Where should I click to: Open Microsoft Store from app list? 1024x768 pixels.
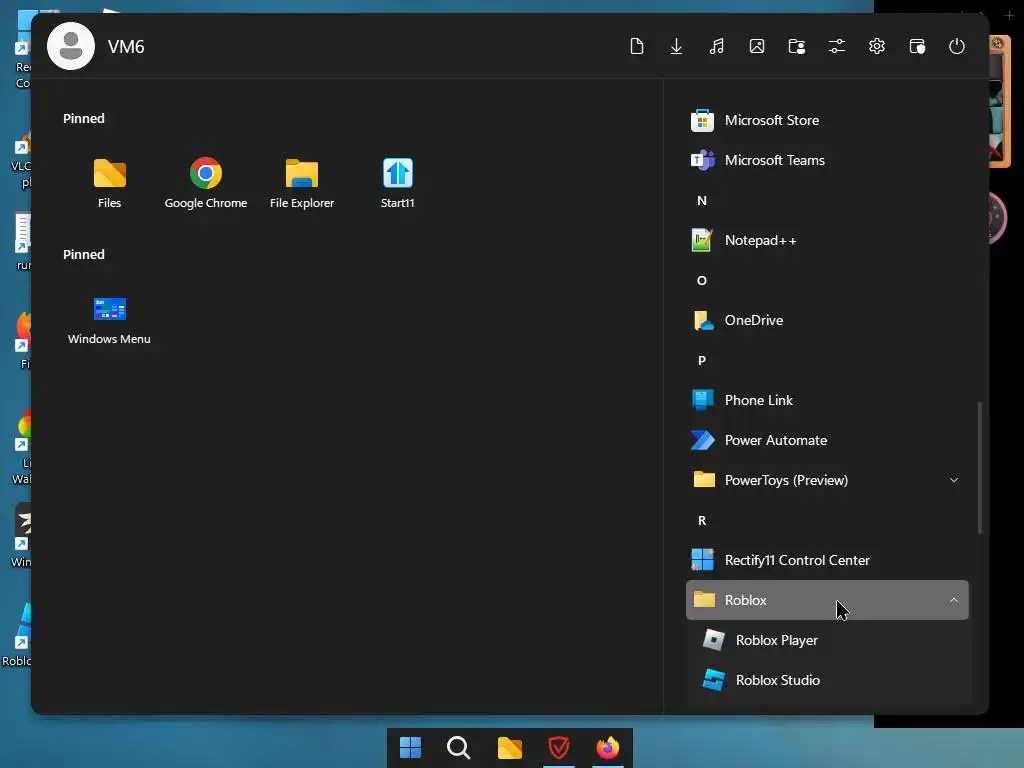click(x=827, y=120)
